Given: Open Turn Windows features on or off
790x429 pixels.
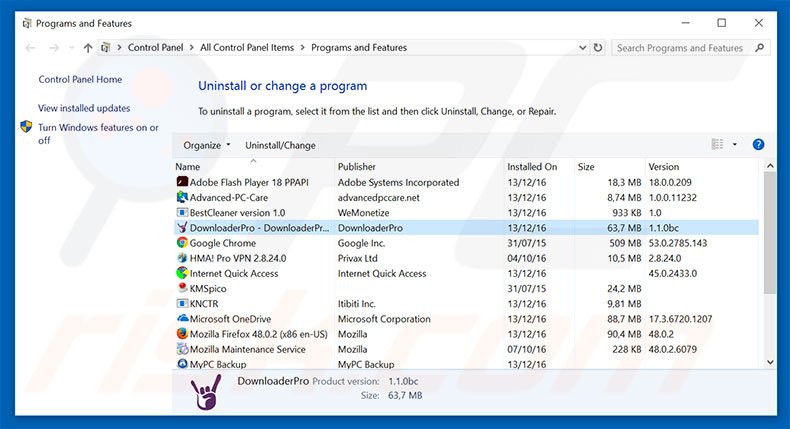Looking at the screenshot, I should pyautogui.click(x=98, y=134).
